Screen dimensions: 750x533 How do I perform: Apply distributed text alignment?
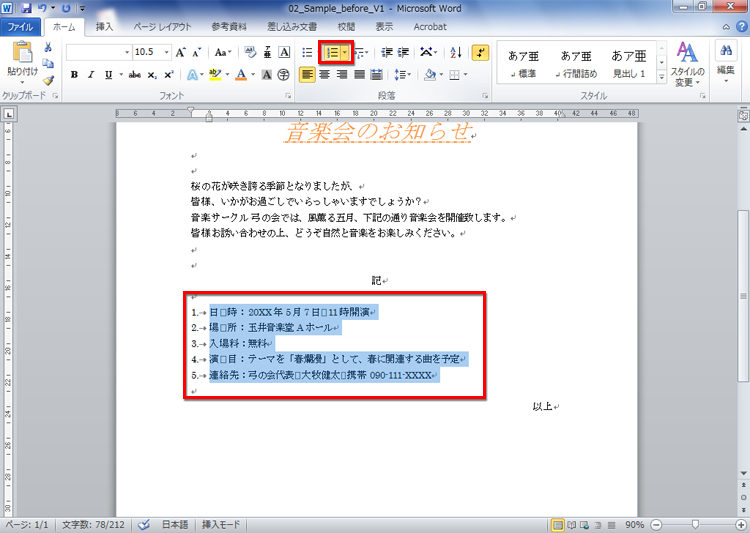tap(376, 75)
